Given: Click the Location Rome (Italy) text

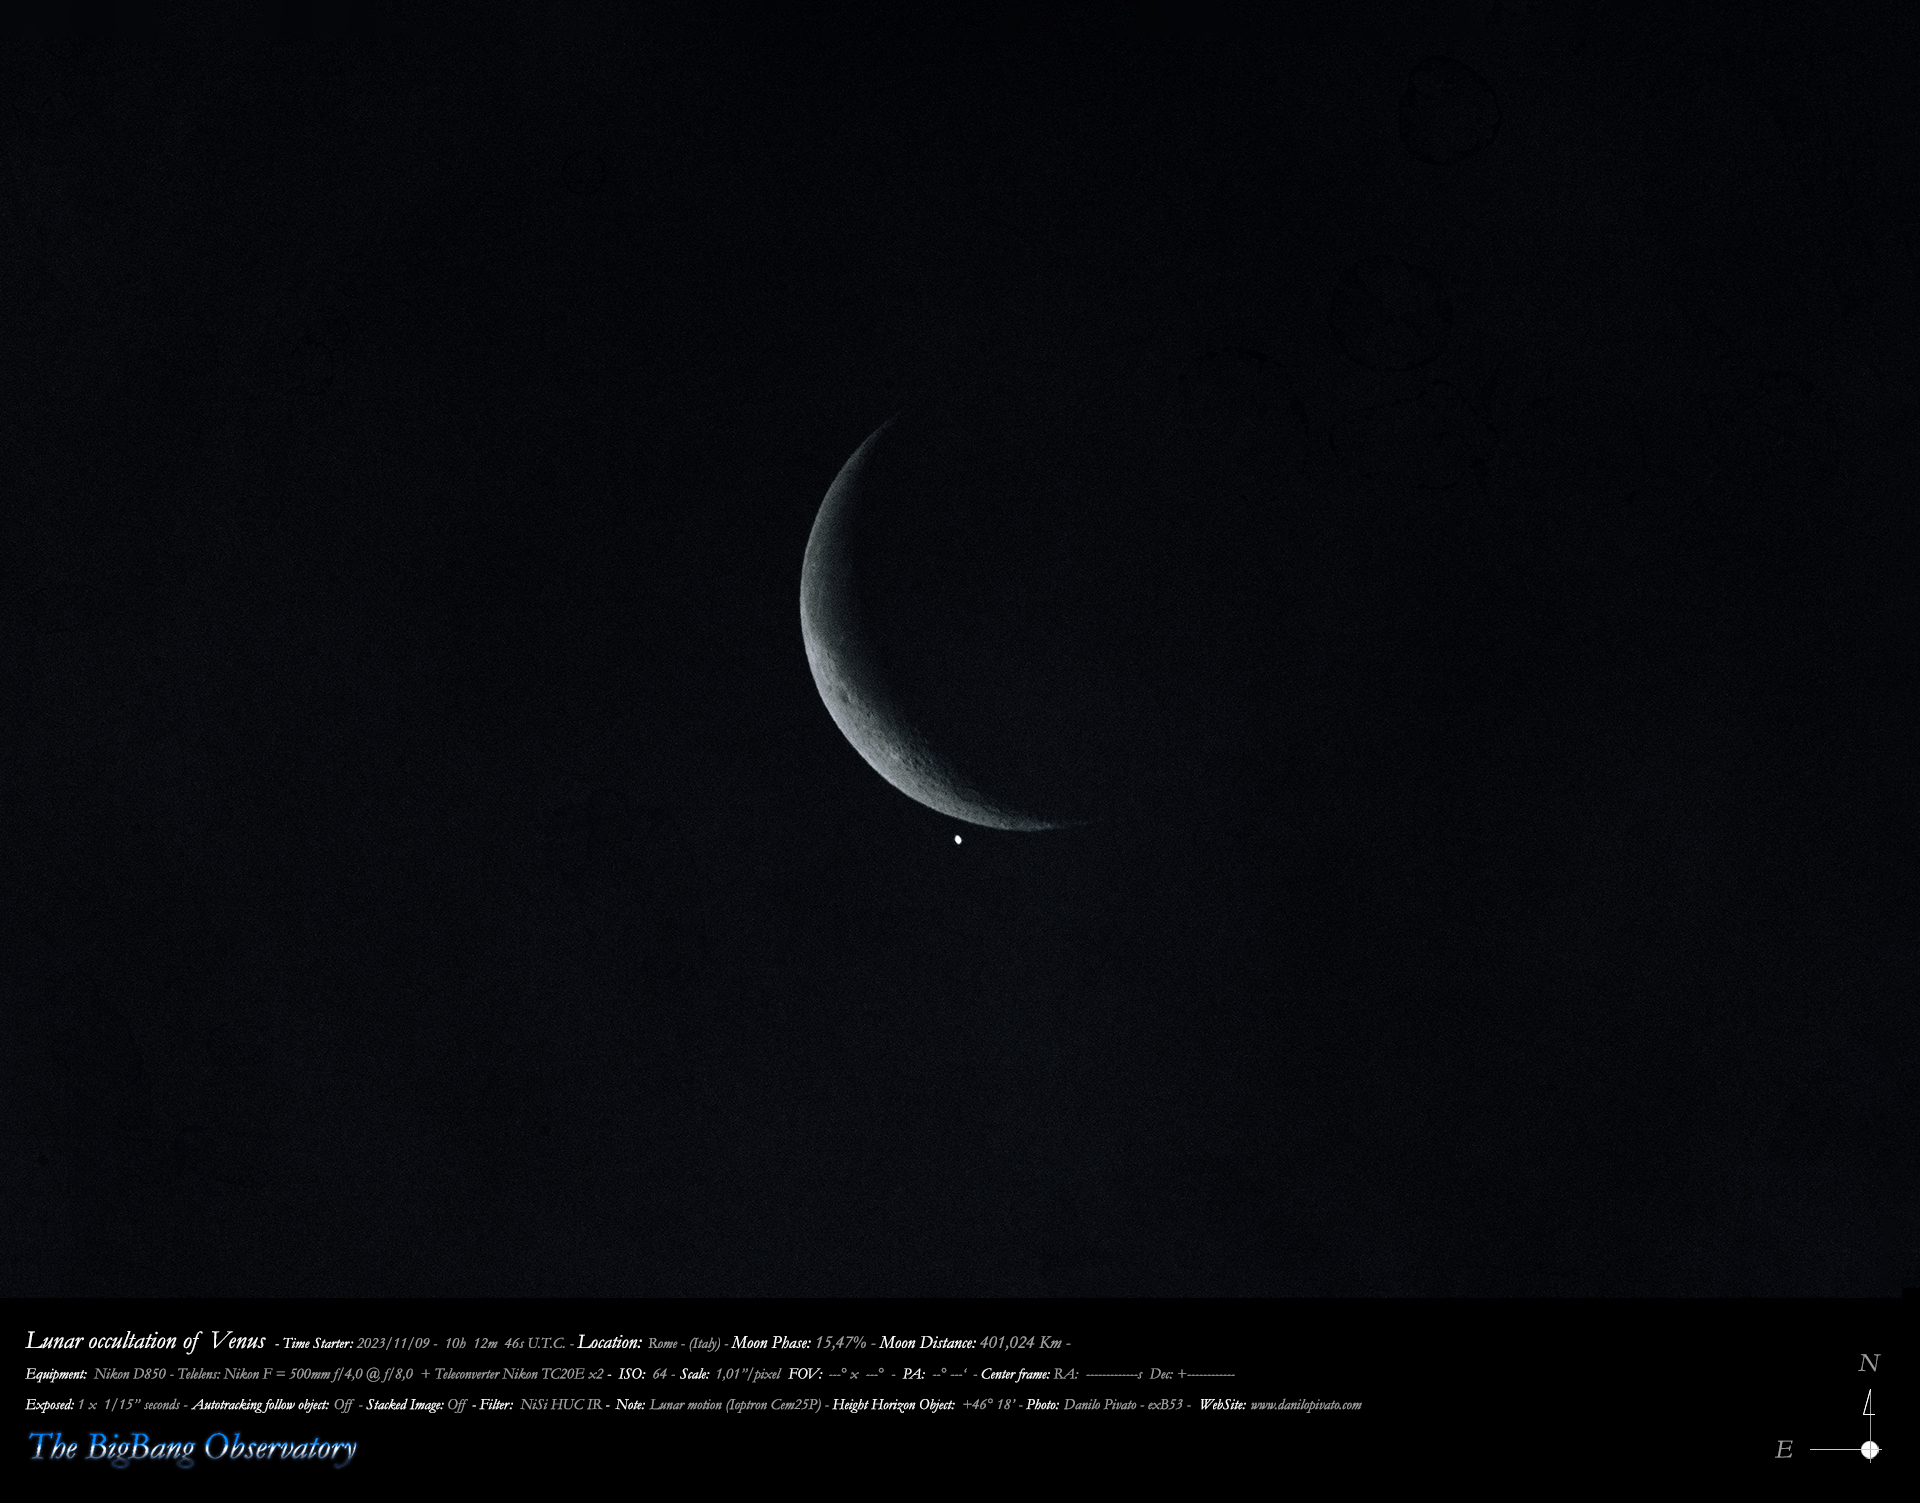Looking at the screenshot, I should pos(684,1343).
